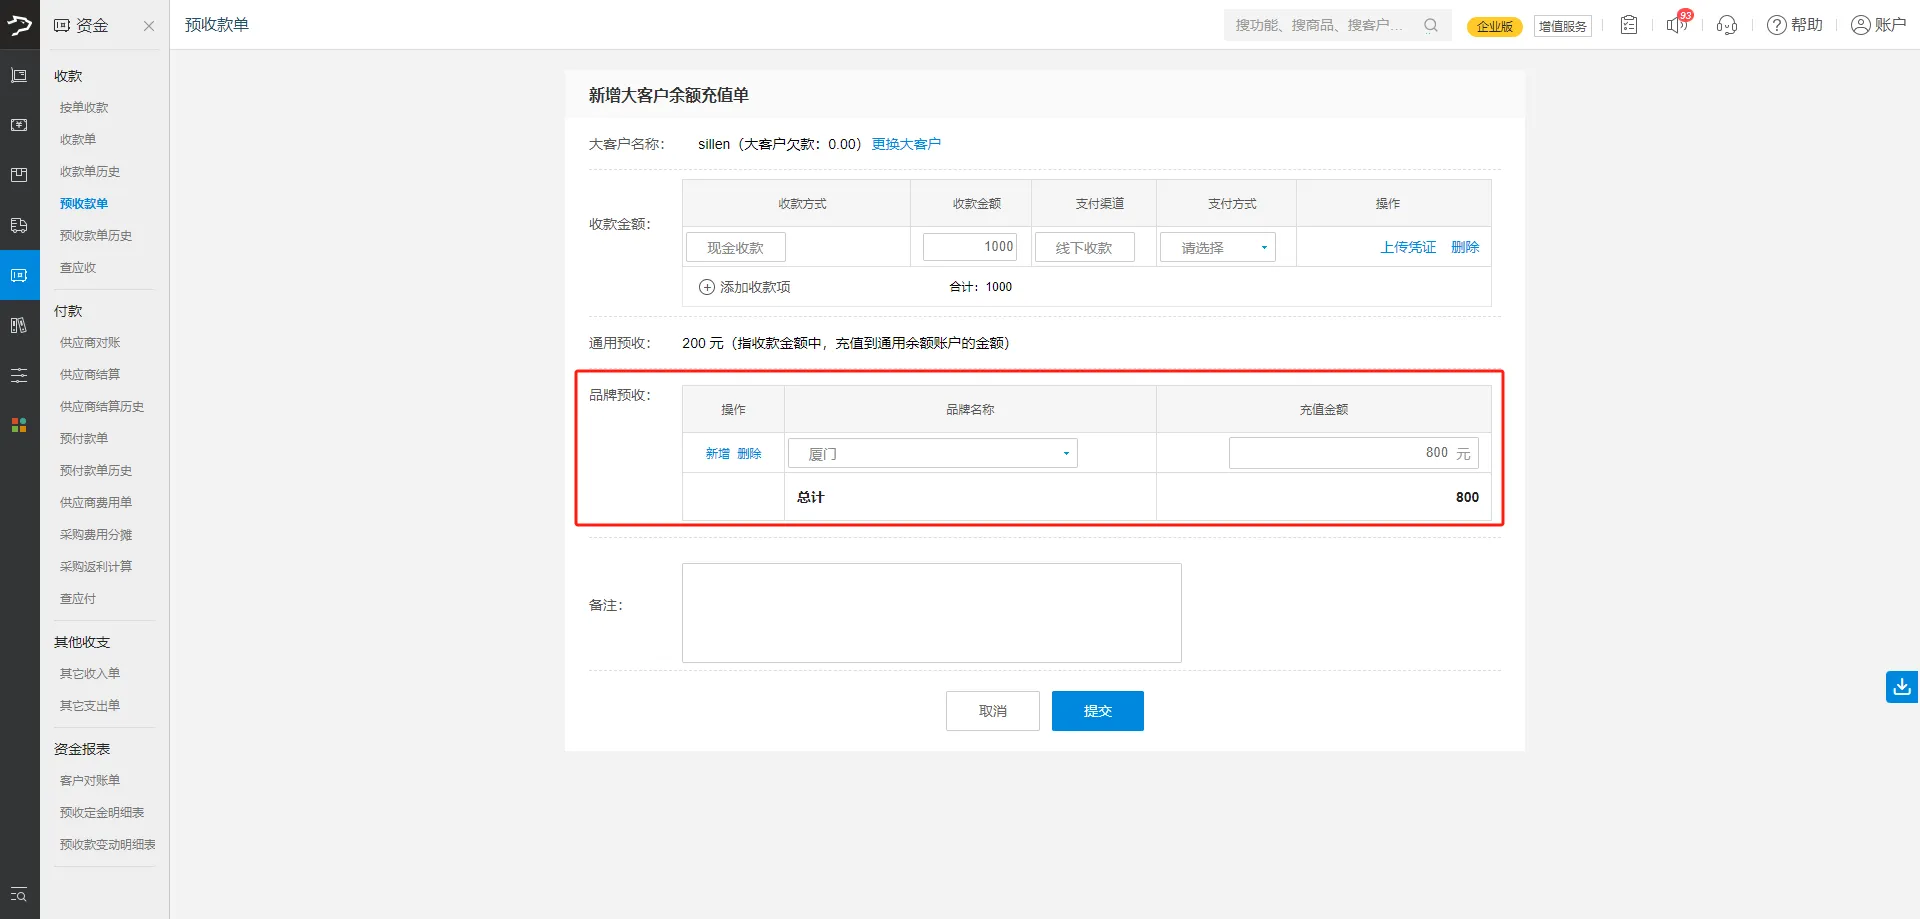This screenshot has width=1920, height=919.
Task: Open 预收款单历史 in sidebar menu
Action: [x=96, y=236]
